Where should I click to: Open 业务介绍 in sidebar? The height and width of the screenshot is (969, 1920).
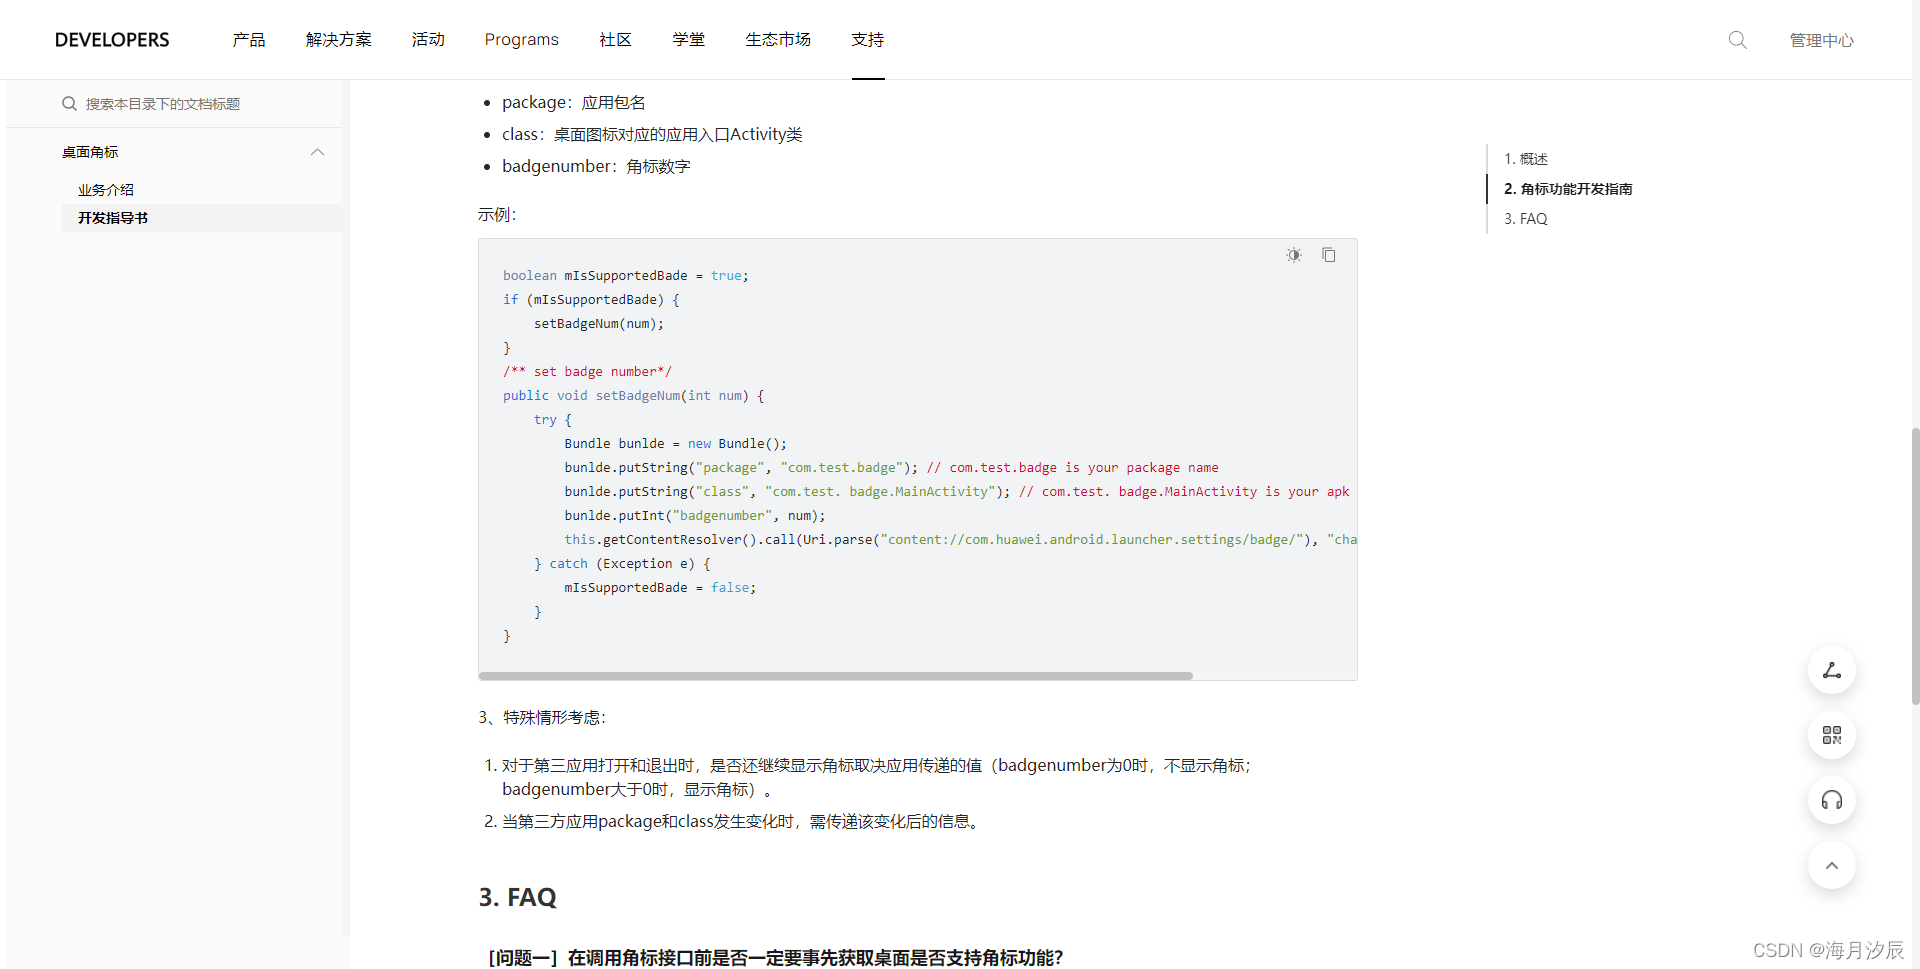pyautogui.click(x=106, y=190)
